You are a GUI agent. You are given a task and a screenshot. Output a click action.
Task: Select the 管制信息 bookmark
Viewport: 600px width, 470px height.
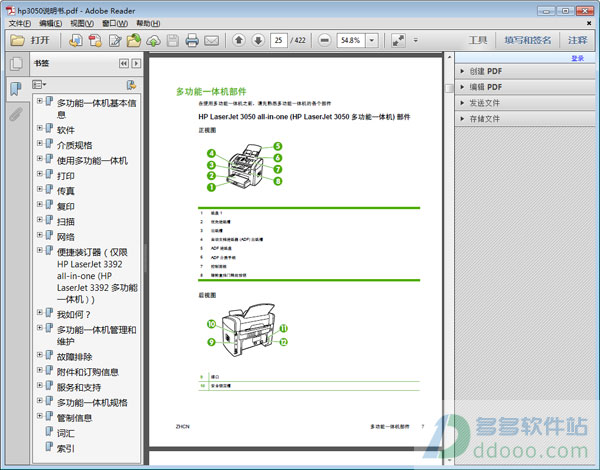(75, 418)
